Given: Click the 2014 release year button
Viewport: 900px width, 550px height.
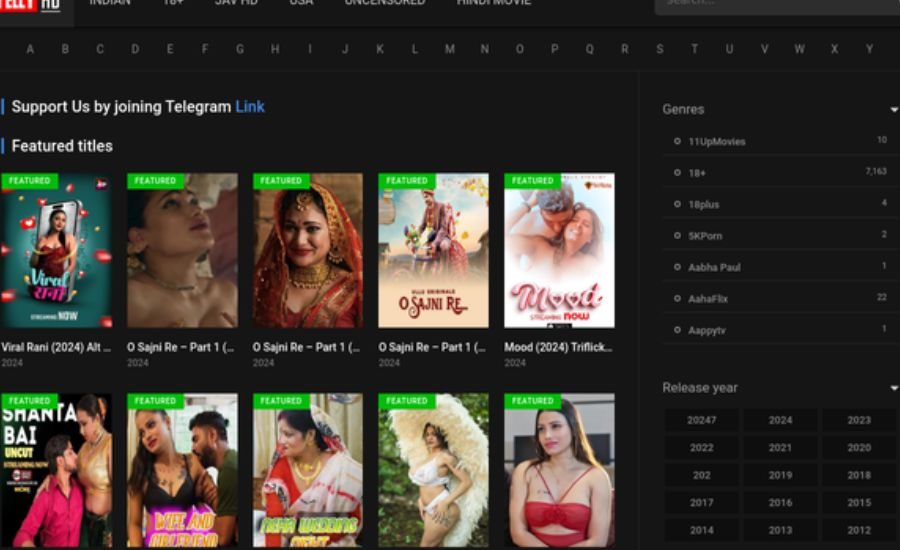Looking at the screenshot, I should click(x=701, y=530).
